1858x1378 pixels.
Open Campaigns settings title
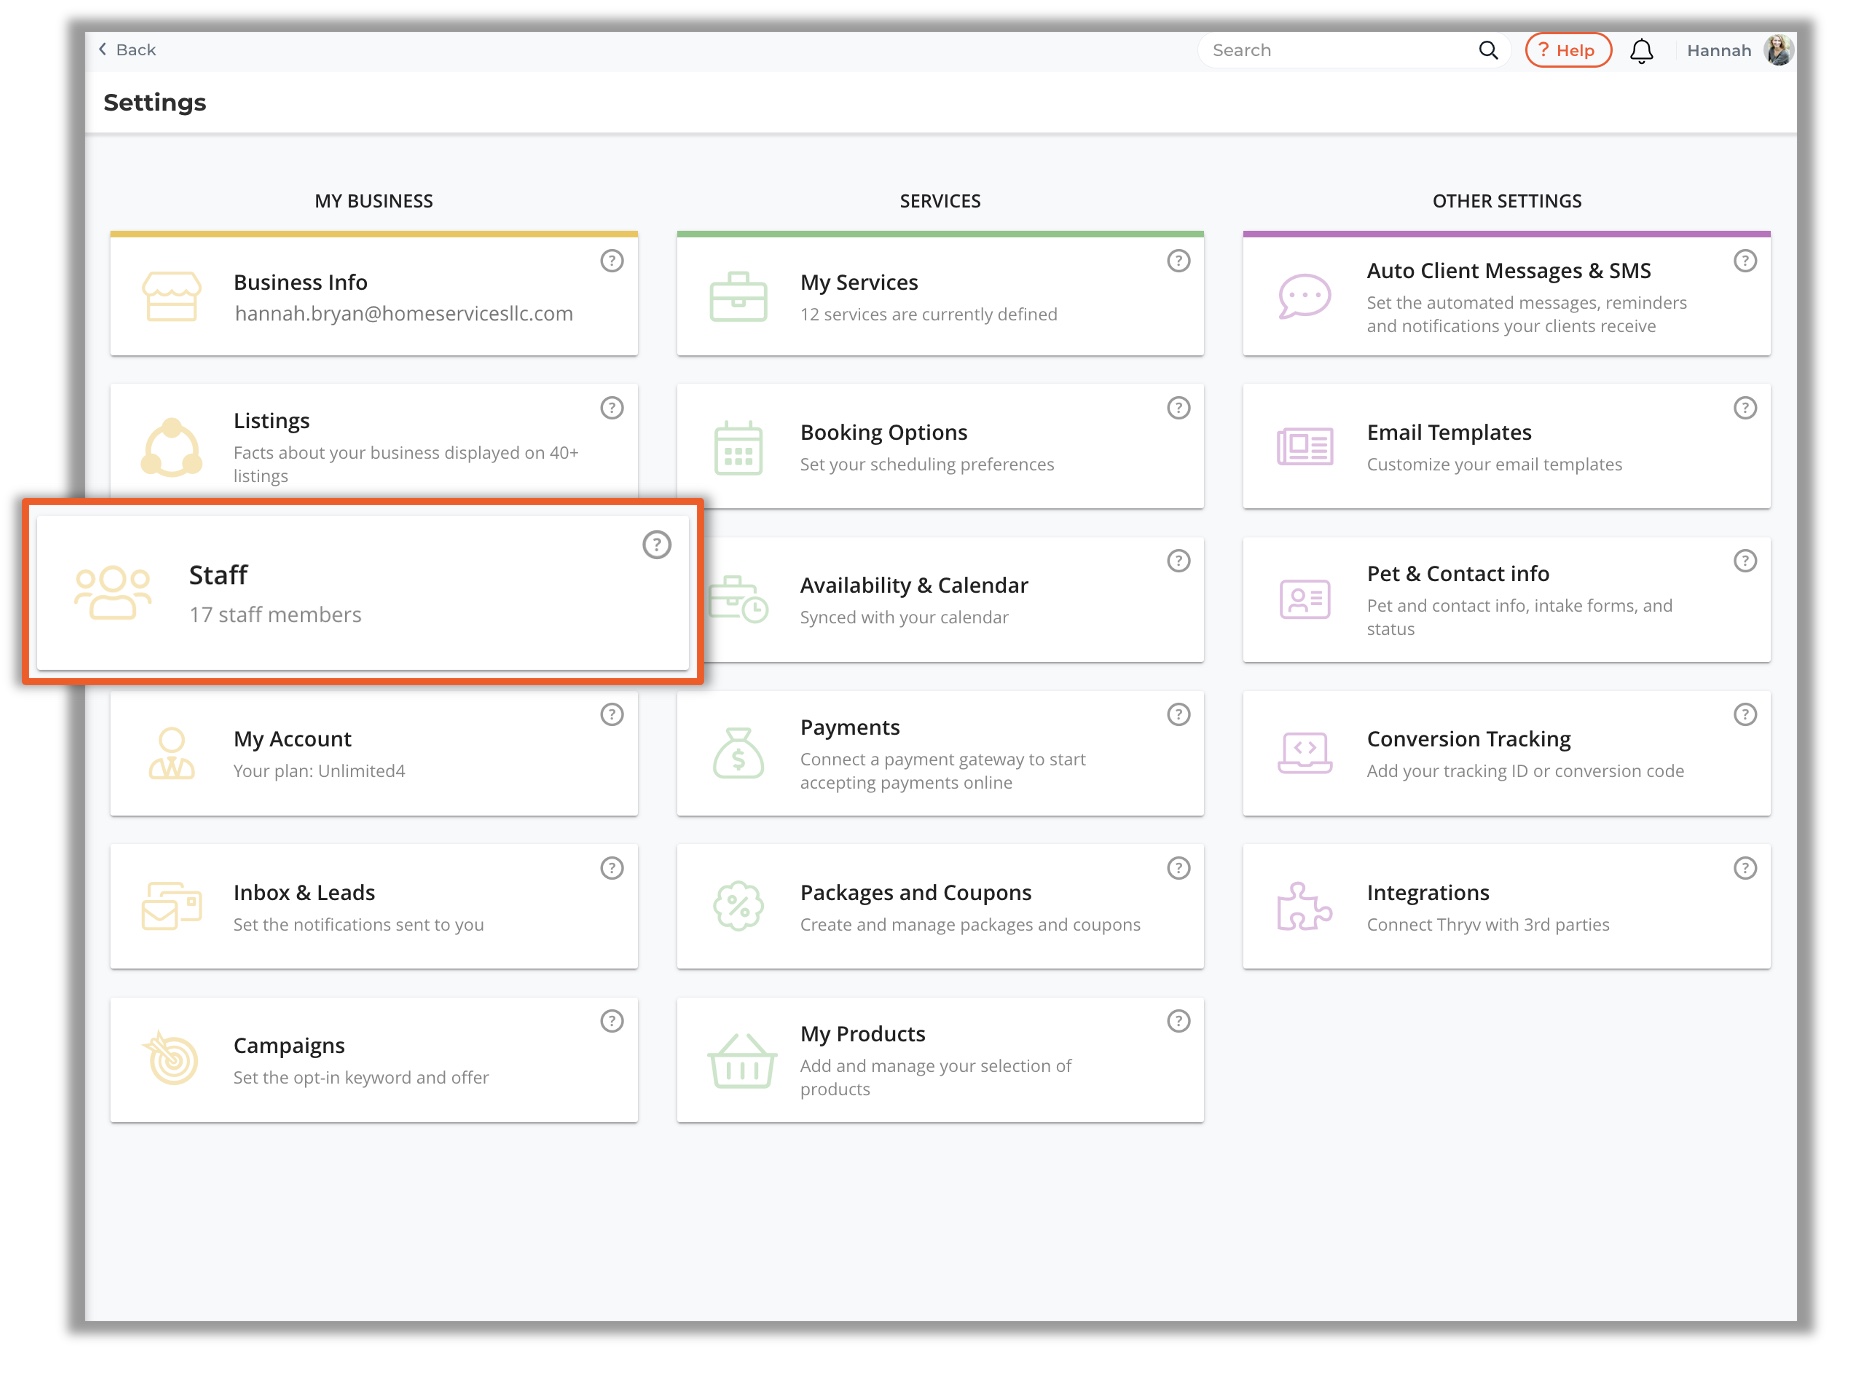pos(289,1046)
